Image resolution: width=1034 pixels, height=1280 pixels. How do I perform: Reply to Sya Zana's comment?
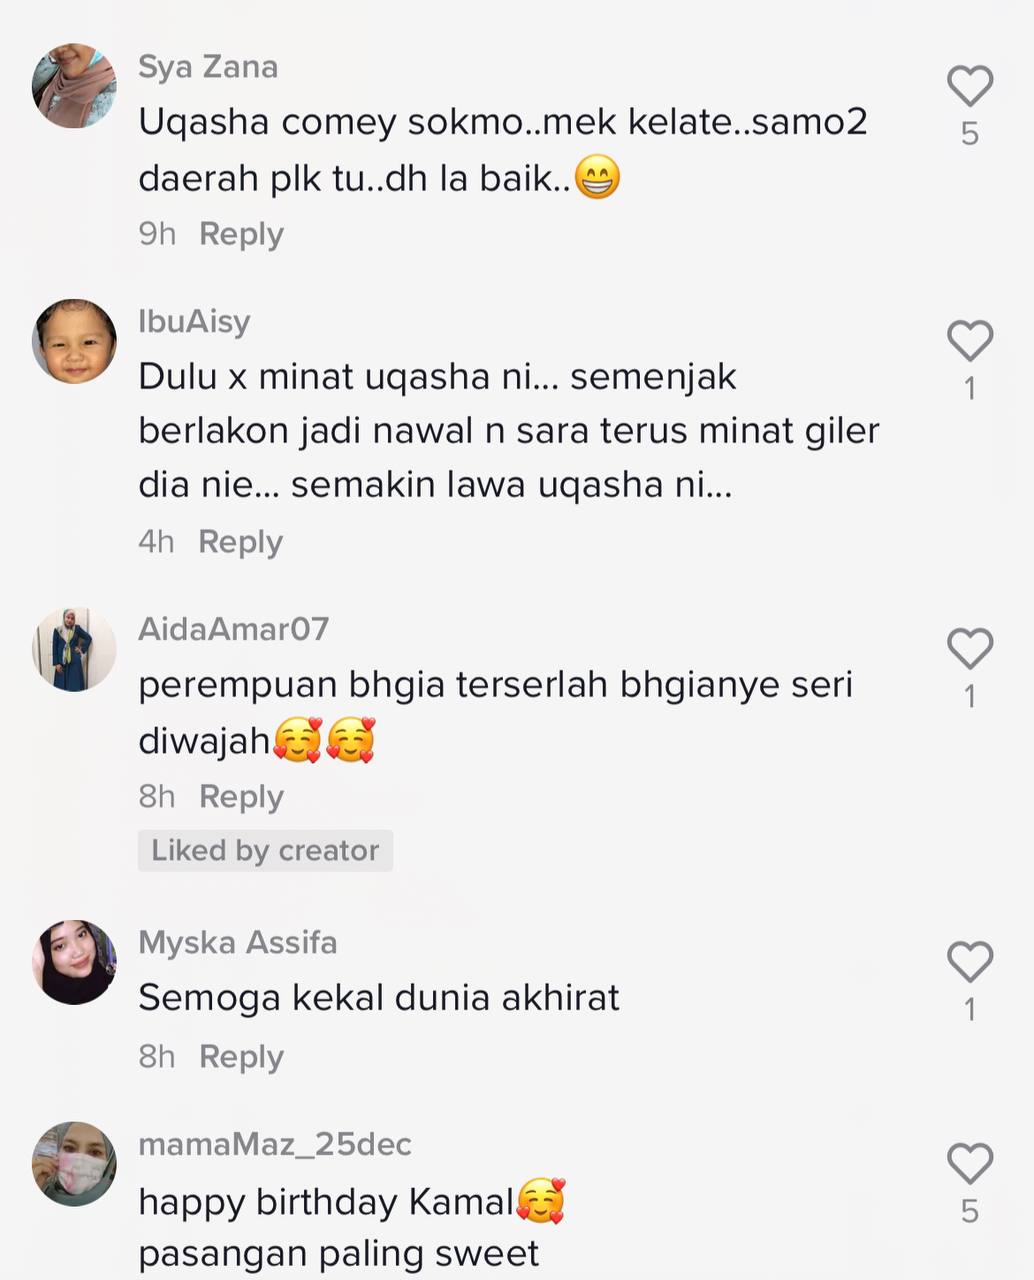pos(241,234)
